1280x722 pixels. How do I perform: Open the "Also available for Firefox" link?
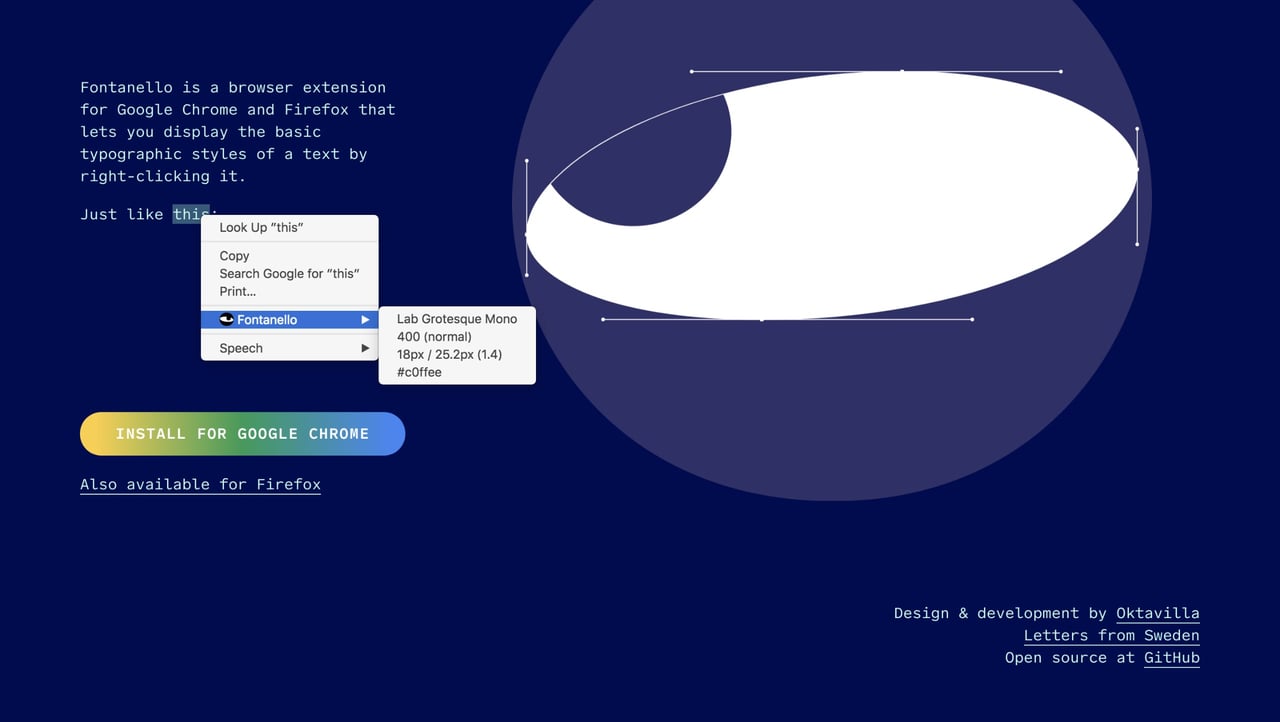tap(200, 484)
